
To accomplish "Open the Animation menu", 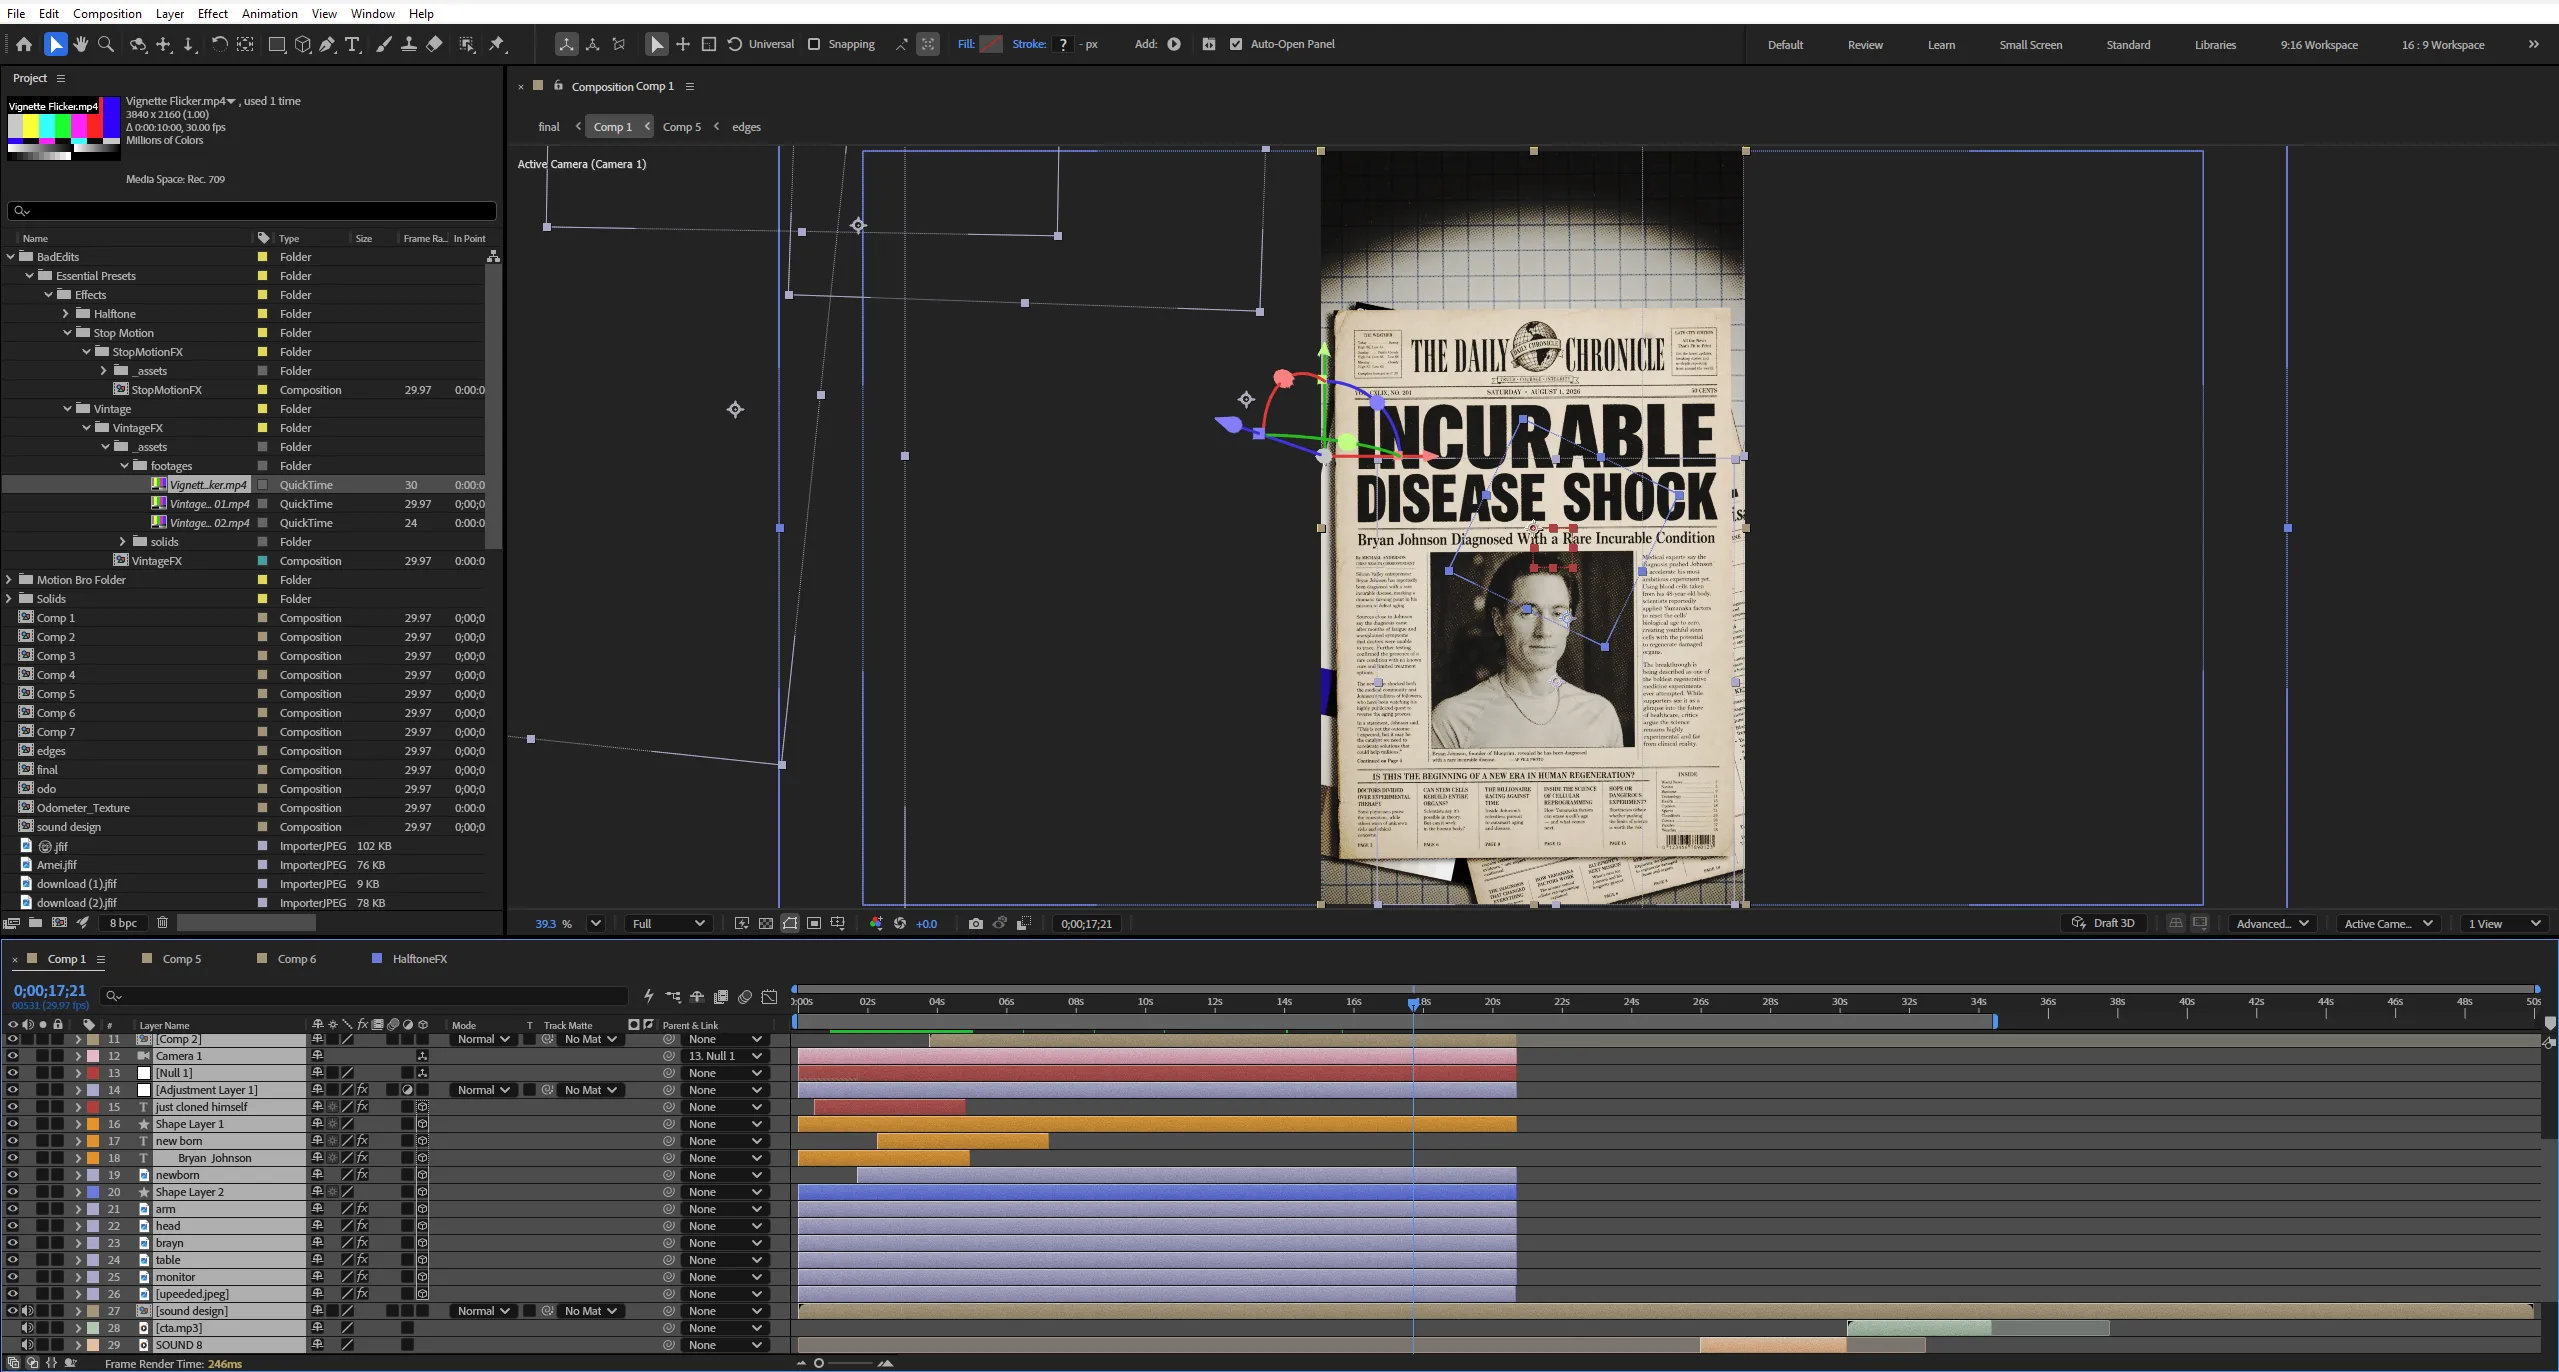I will (270, 13).
